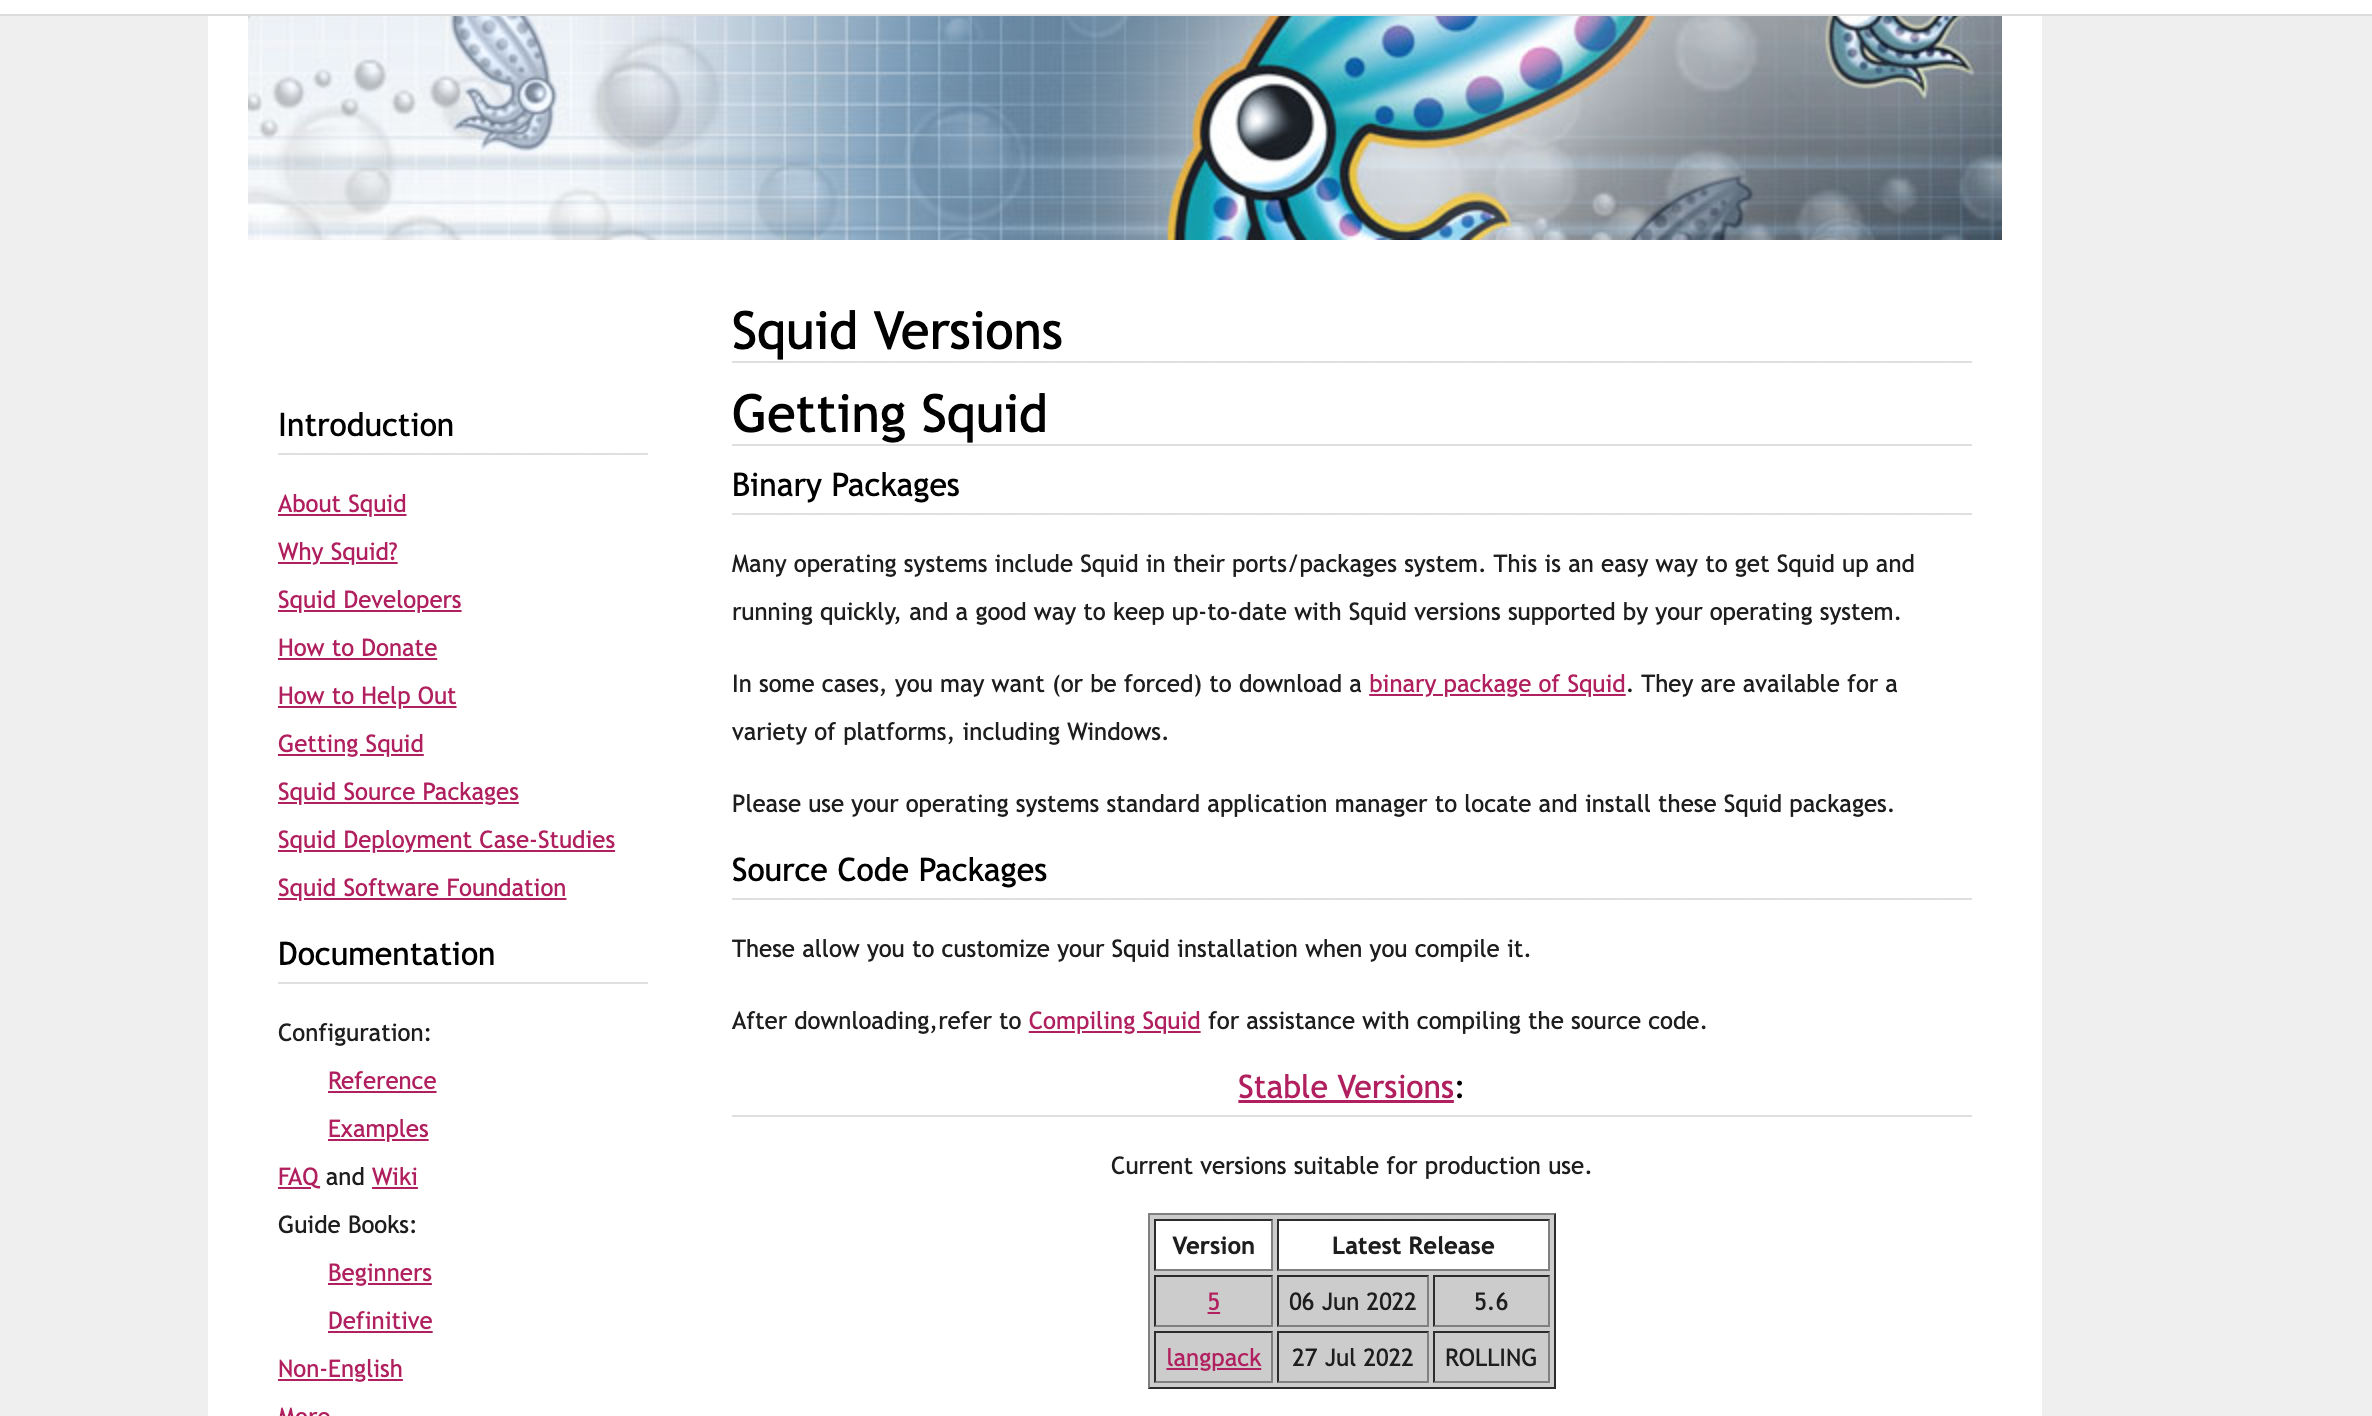Open the Beginners guide book link

coord(379,1273)
